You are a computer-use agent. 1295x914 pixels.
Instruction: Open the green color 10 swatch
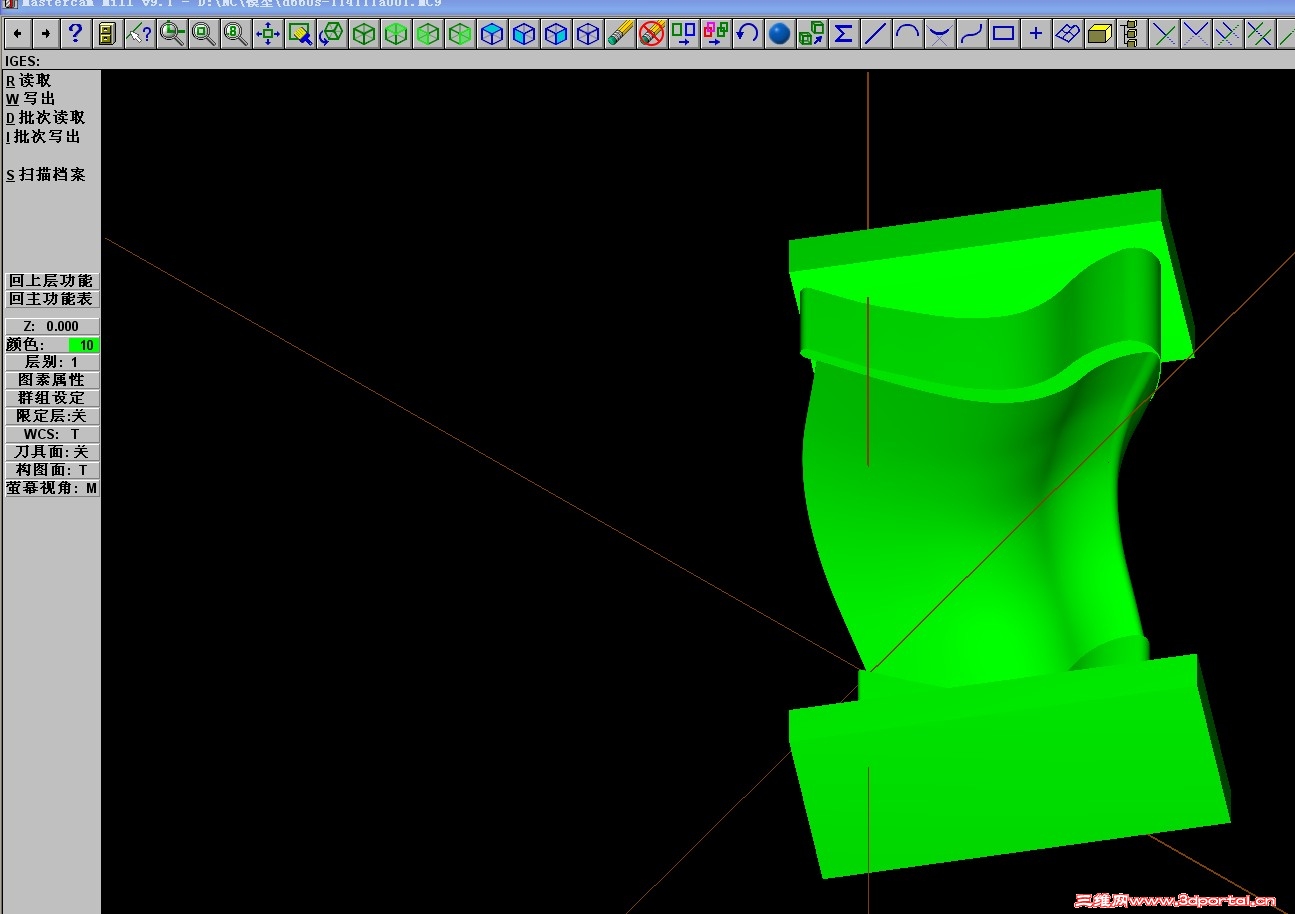[84, 345]
